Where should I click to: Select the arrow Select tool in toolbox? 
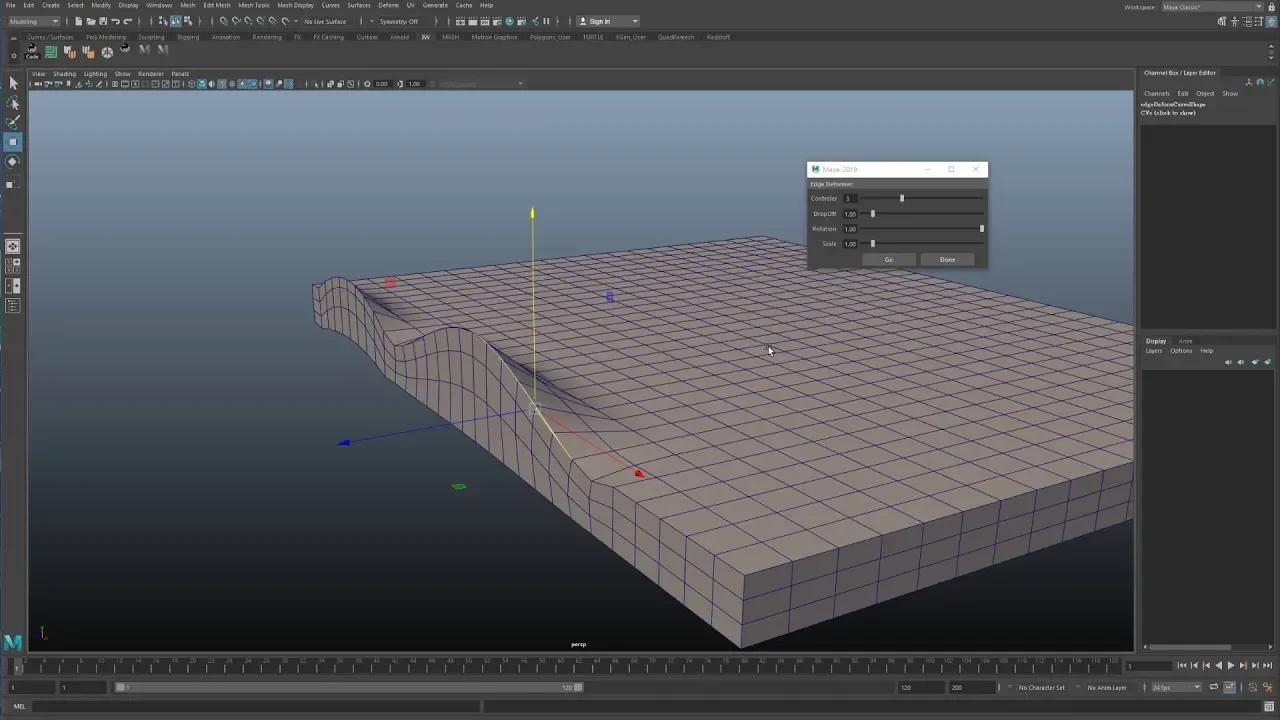(x=13, y=83)
